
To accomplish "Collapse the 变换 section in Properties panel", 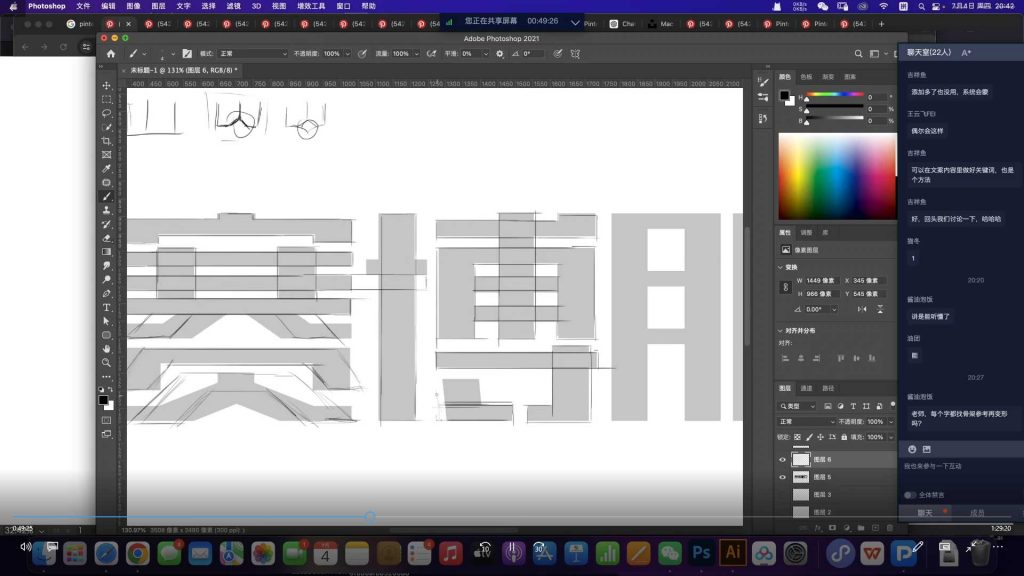I will pyautogui.click(x=782, y=267).
